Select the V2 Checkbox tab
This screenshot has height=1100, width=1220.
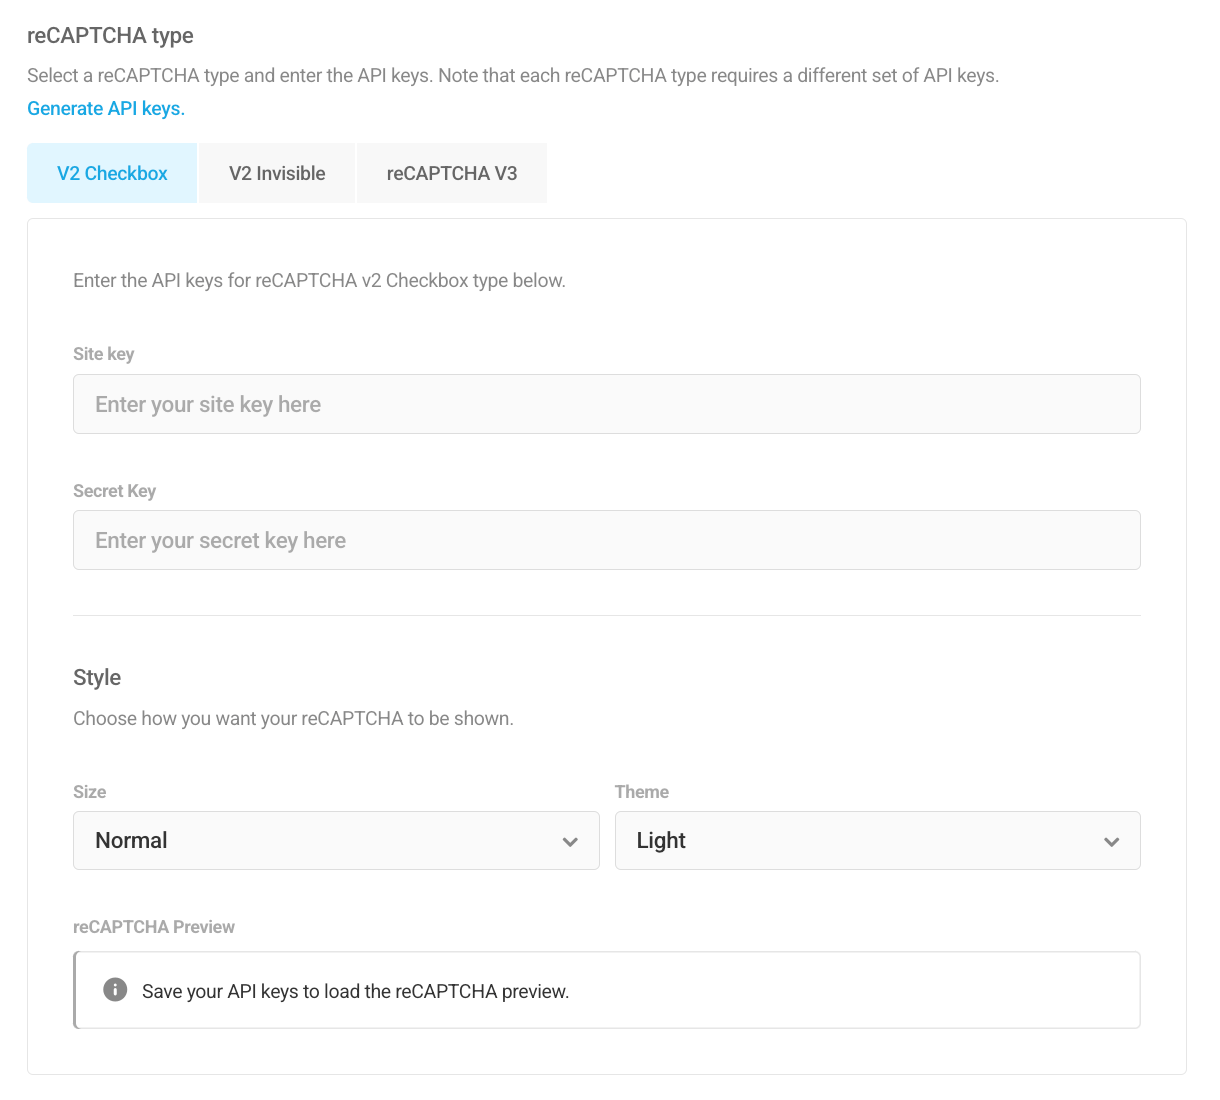pyautogui.click(x=112, y=173)
